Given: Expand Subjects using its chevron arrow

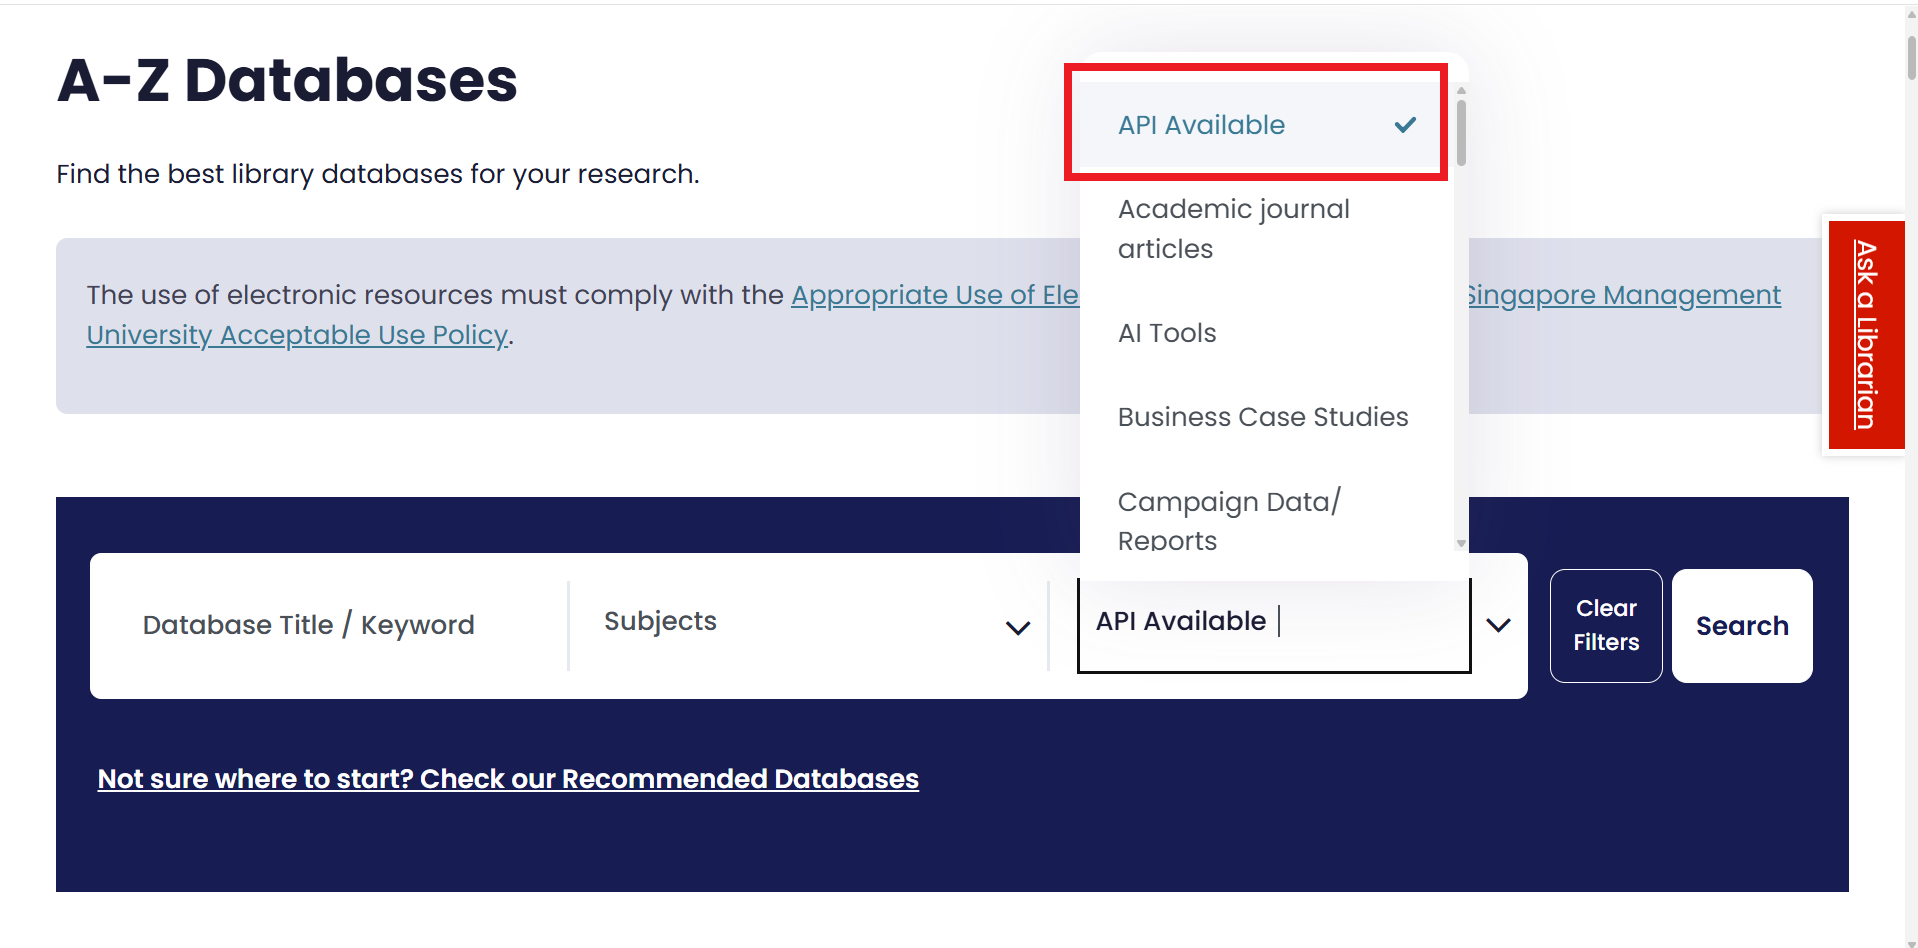Looking at the screenshot, I should 1018,628.
